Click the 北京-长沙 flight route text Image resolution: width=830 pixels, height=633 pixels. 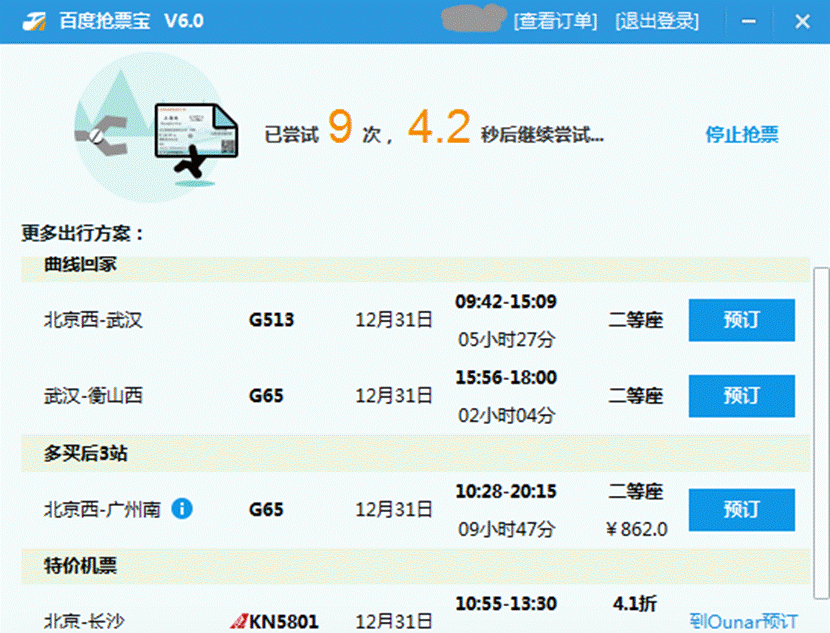[84, 621]
